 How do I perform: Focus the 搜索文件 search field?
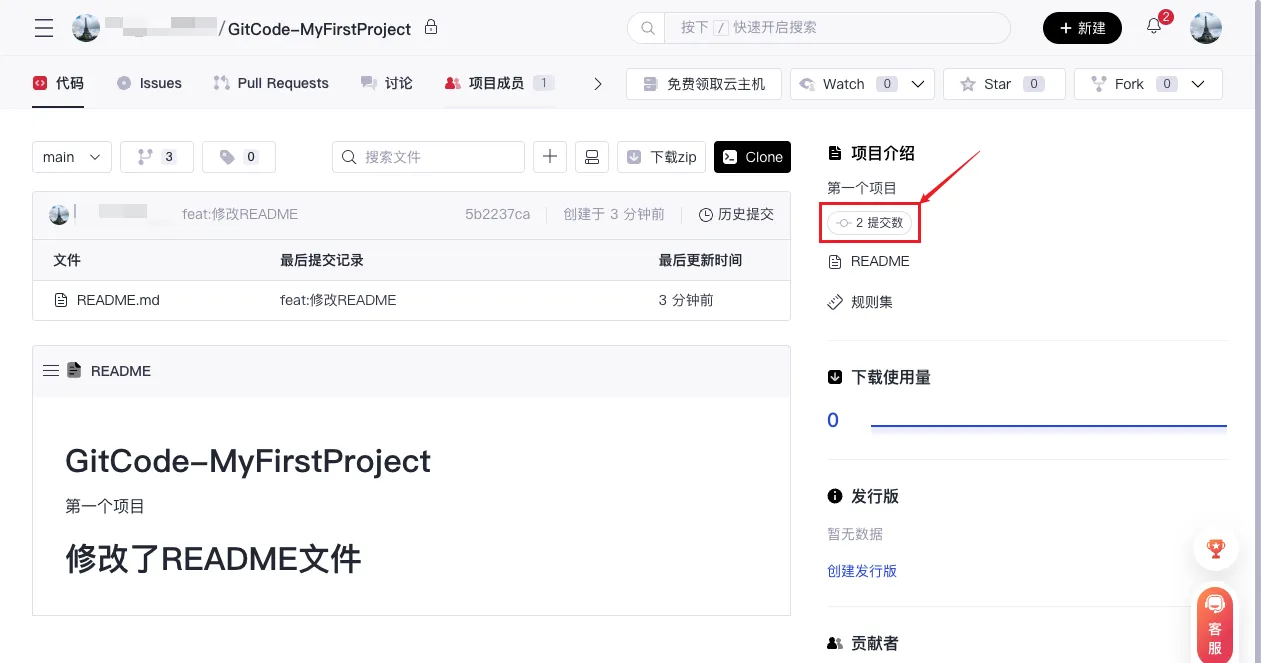[438, 157]
